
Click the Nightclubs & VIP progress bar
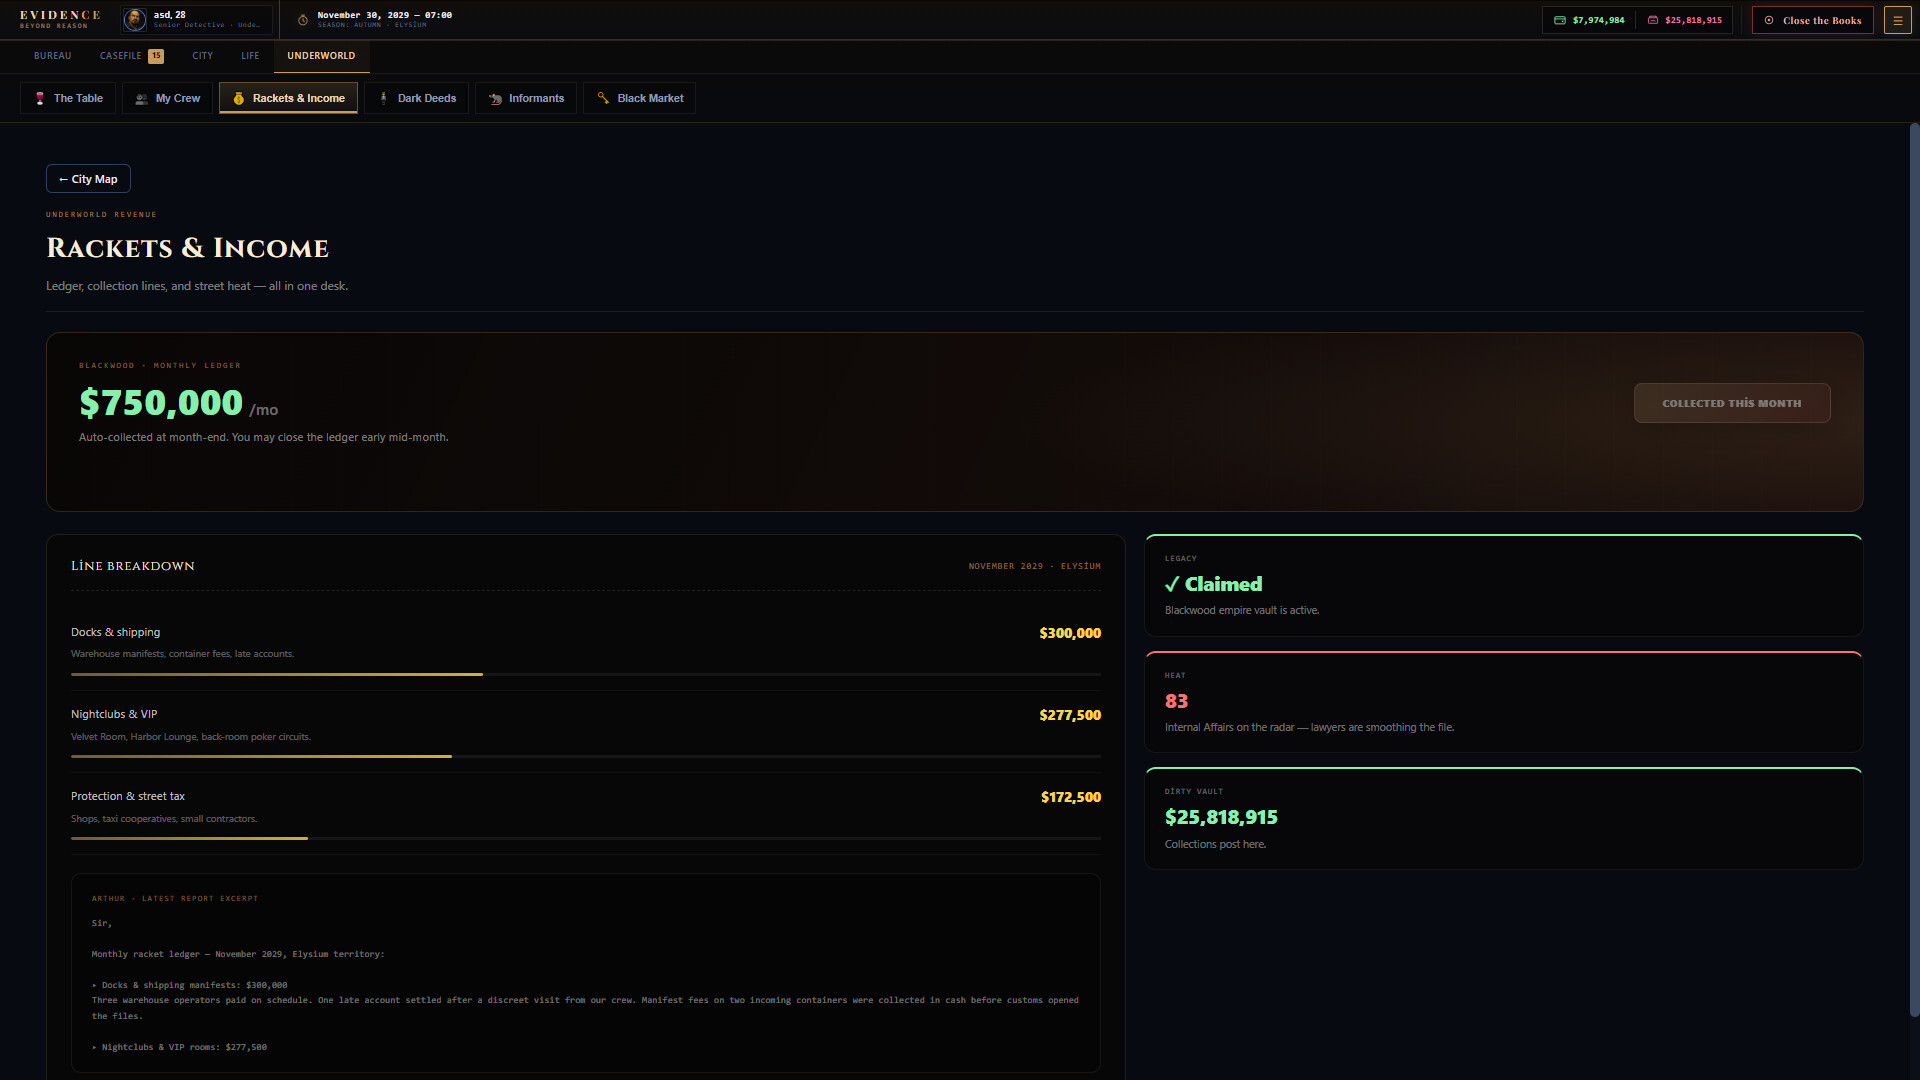[586, 757]
